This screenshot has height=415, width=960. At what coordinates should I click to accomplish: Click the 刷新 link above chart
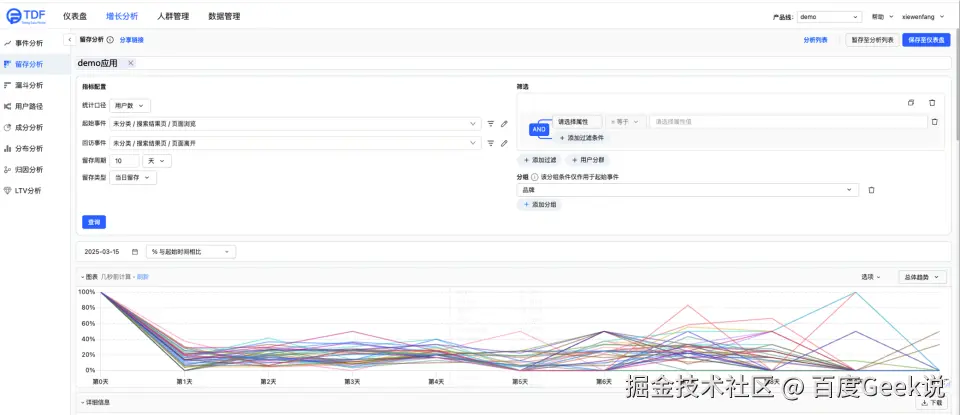[143, 277]
